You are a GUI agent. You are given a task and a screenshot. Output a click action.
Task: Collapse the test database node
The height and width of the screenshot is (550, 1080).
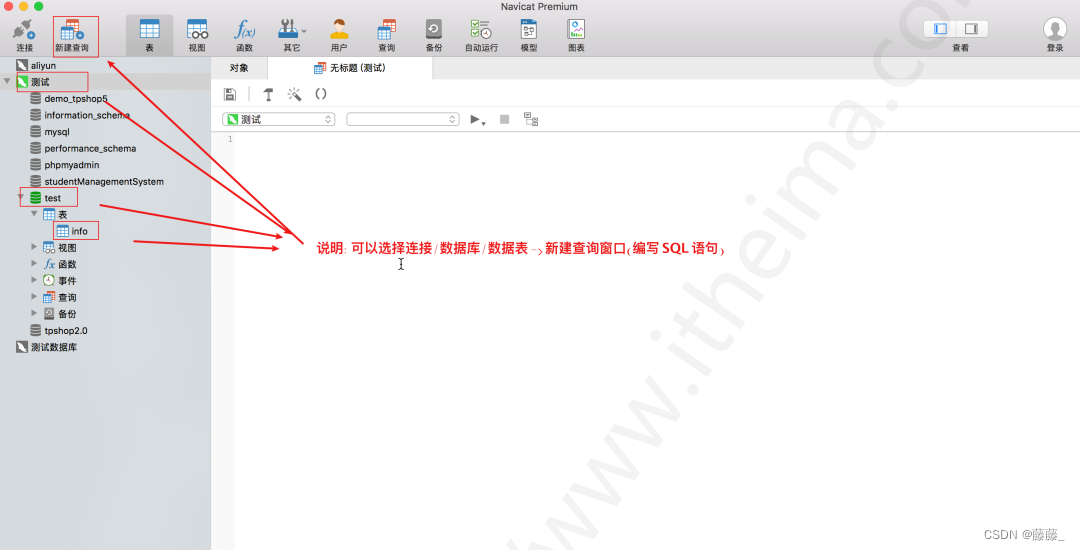pos(21,197)
